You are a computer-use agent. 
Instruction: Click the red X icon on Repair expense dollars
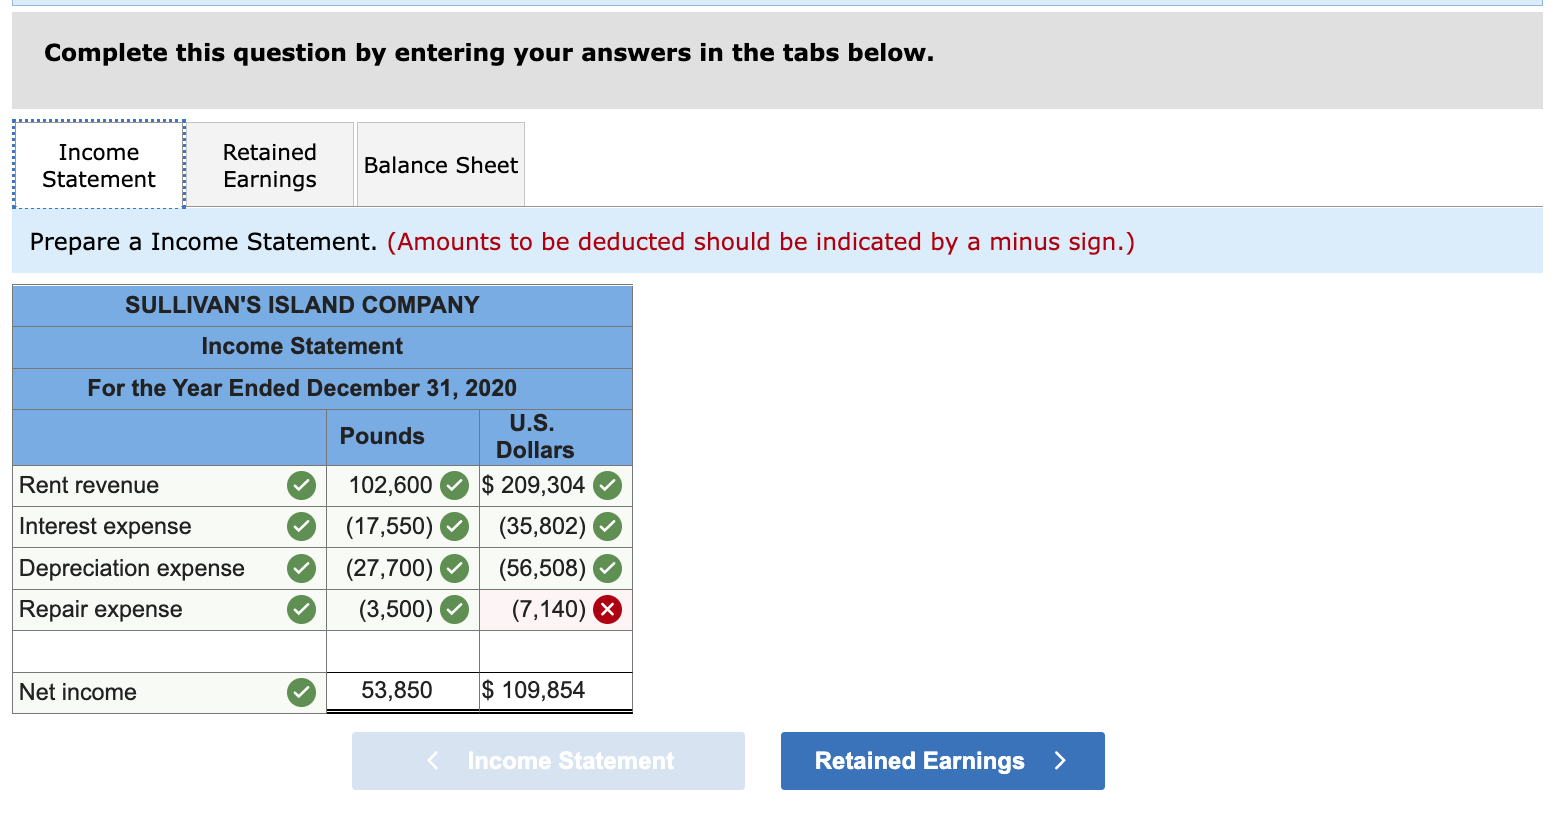tap(607, 609)
